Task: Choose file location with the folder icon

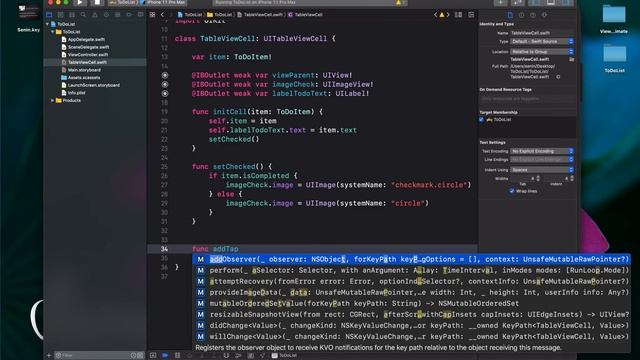Action: pyautogui.click(x=572, y=59)
